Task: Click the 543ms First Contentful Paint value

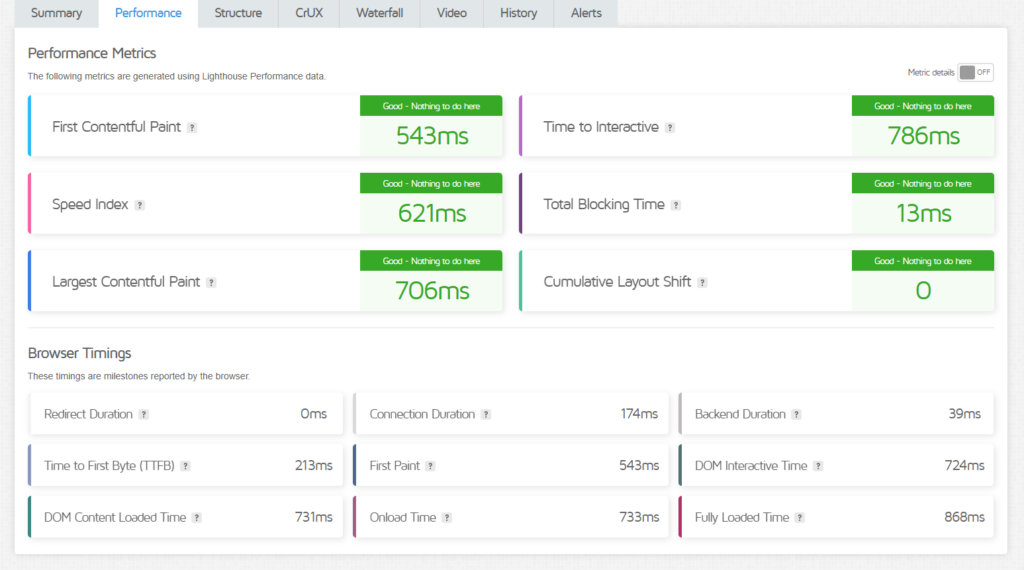Action: coord(432,136)
